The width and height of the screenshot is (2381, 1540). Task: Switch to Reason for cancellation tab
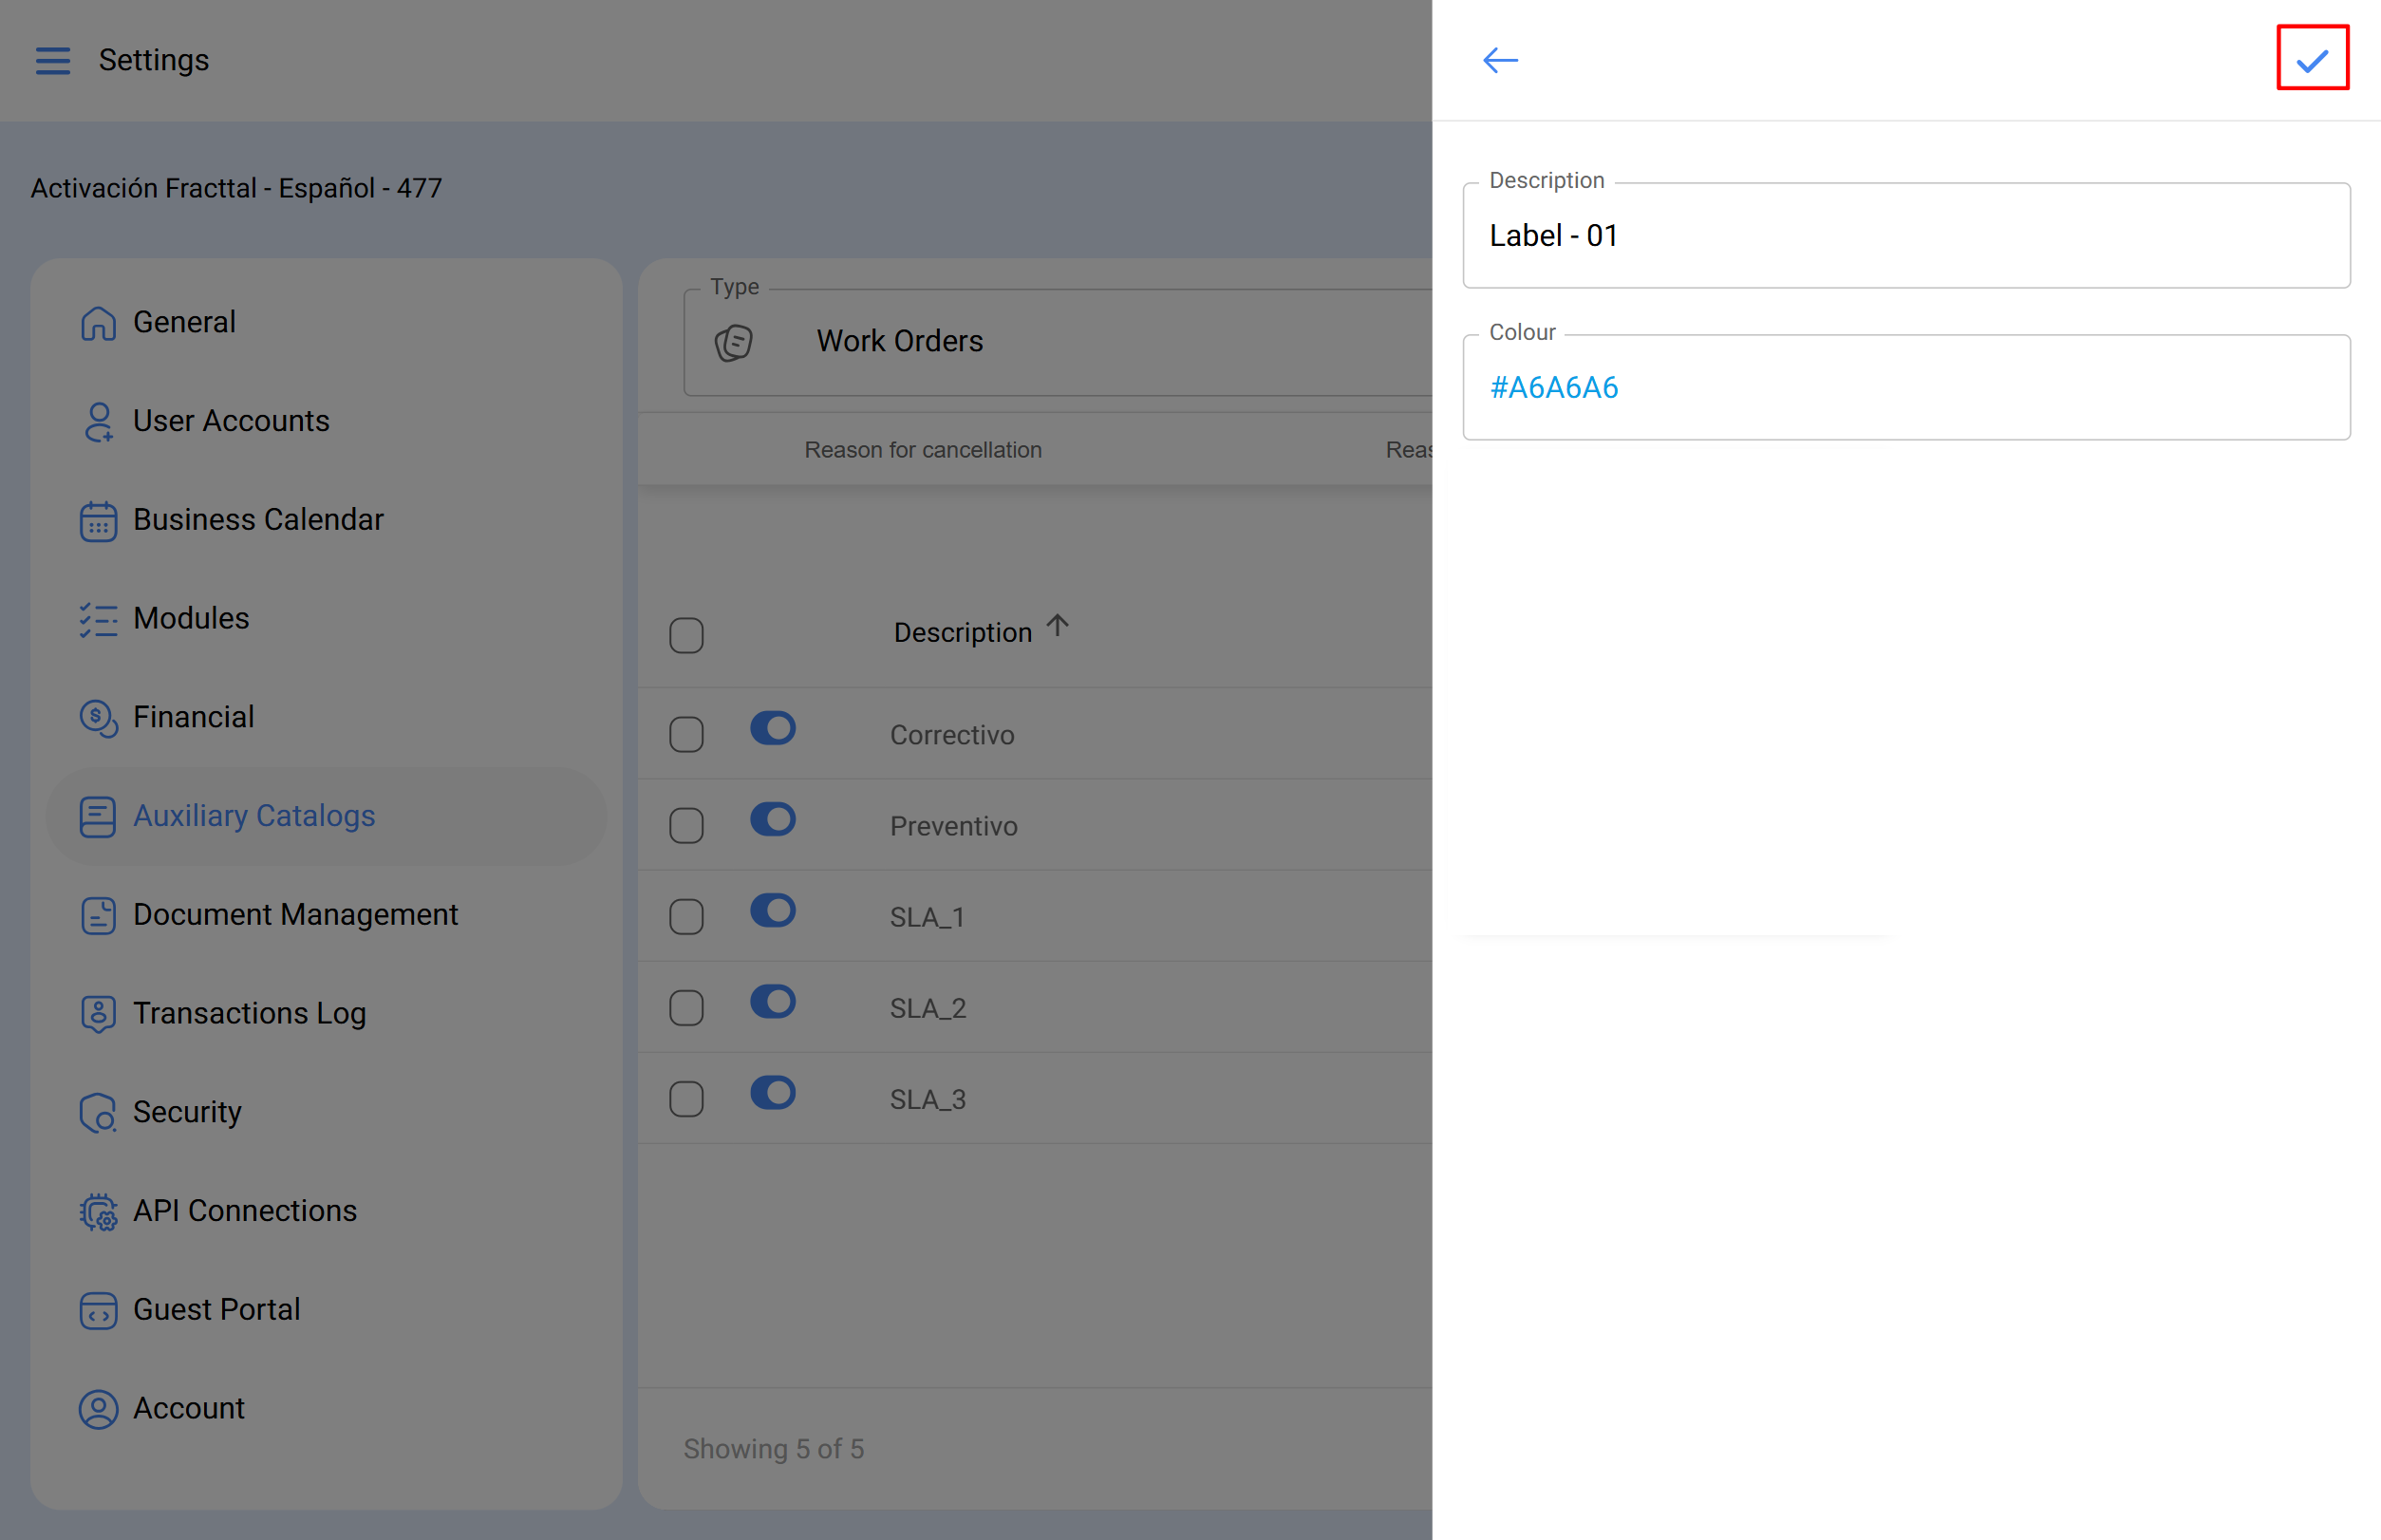coord(922,450)
